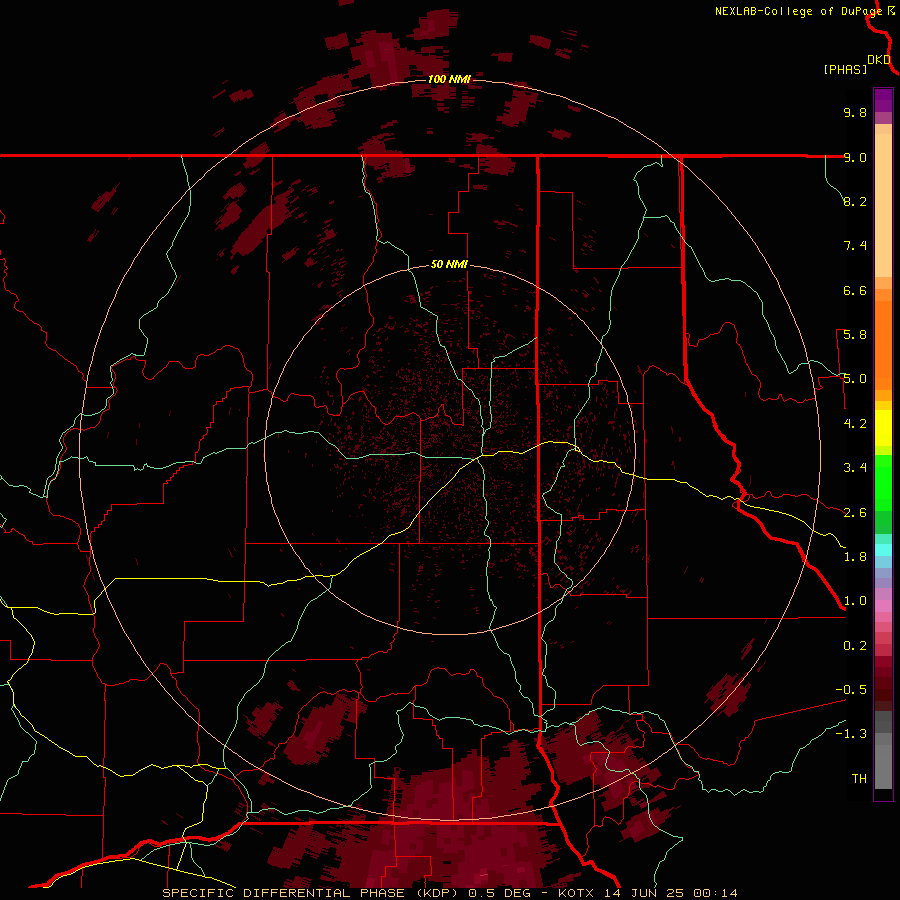Click the [PHAS] units label

pos(845,69)
